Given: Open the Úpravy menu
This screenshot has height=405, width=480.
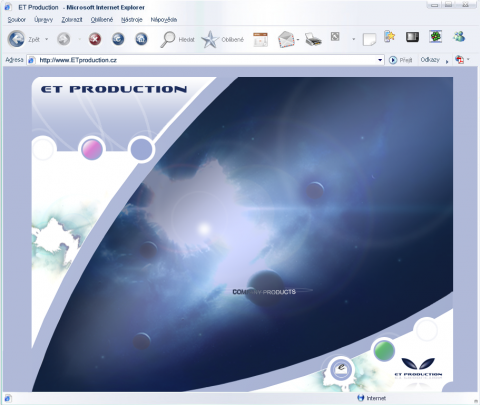Looking at the screenshot, I should point(44,20).
